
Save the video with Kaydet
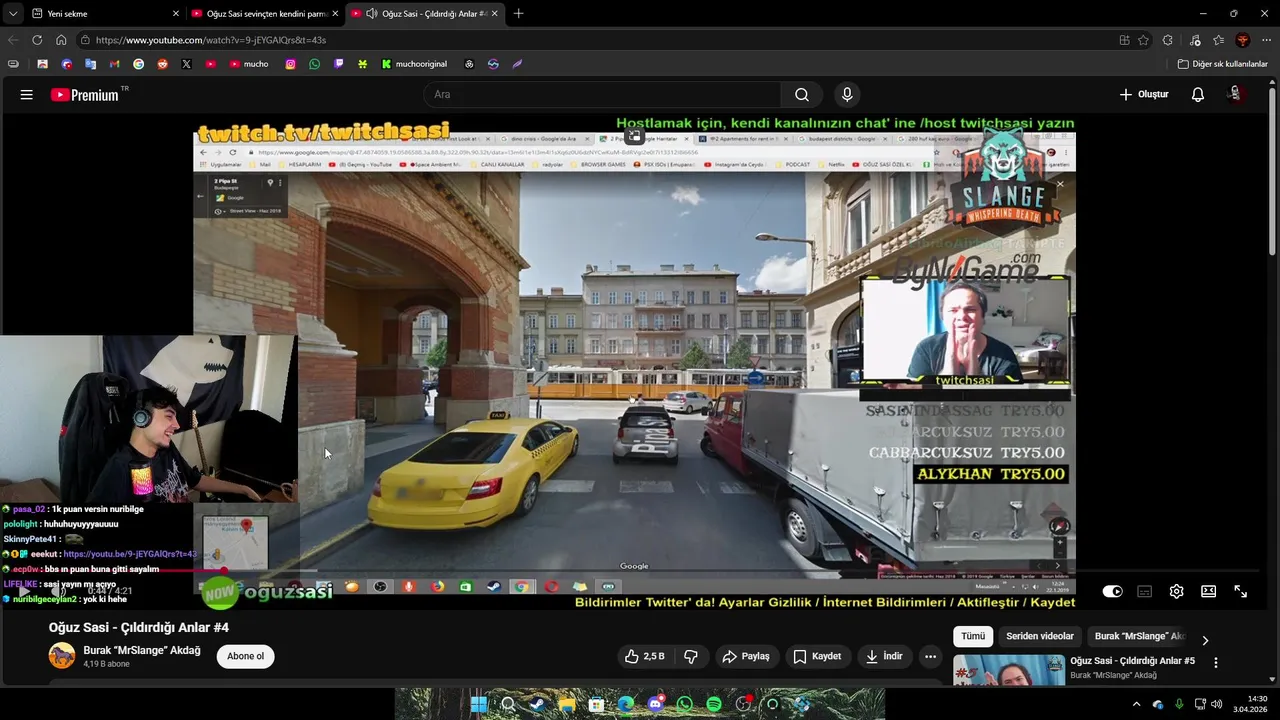click(x=817, y=656)
